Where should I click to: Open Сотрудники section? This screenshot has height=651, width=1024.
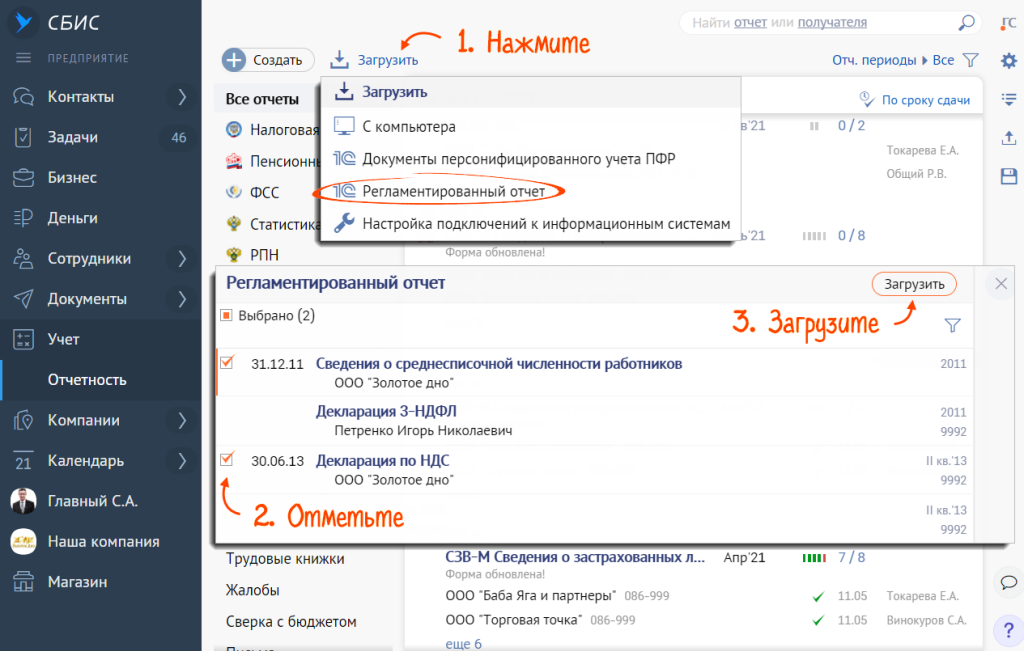point(89,259)
